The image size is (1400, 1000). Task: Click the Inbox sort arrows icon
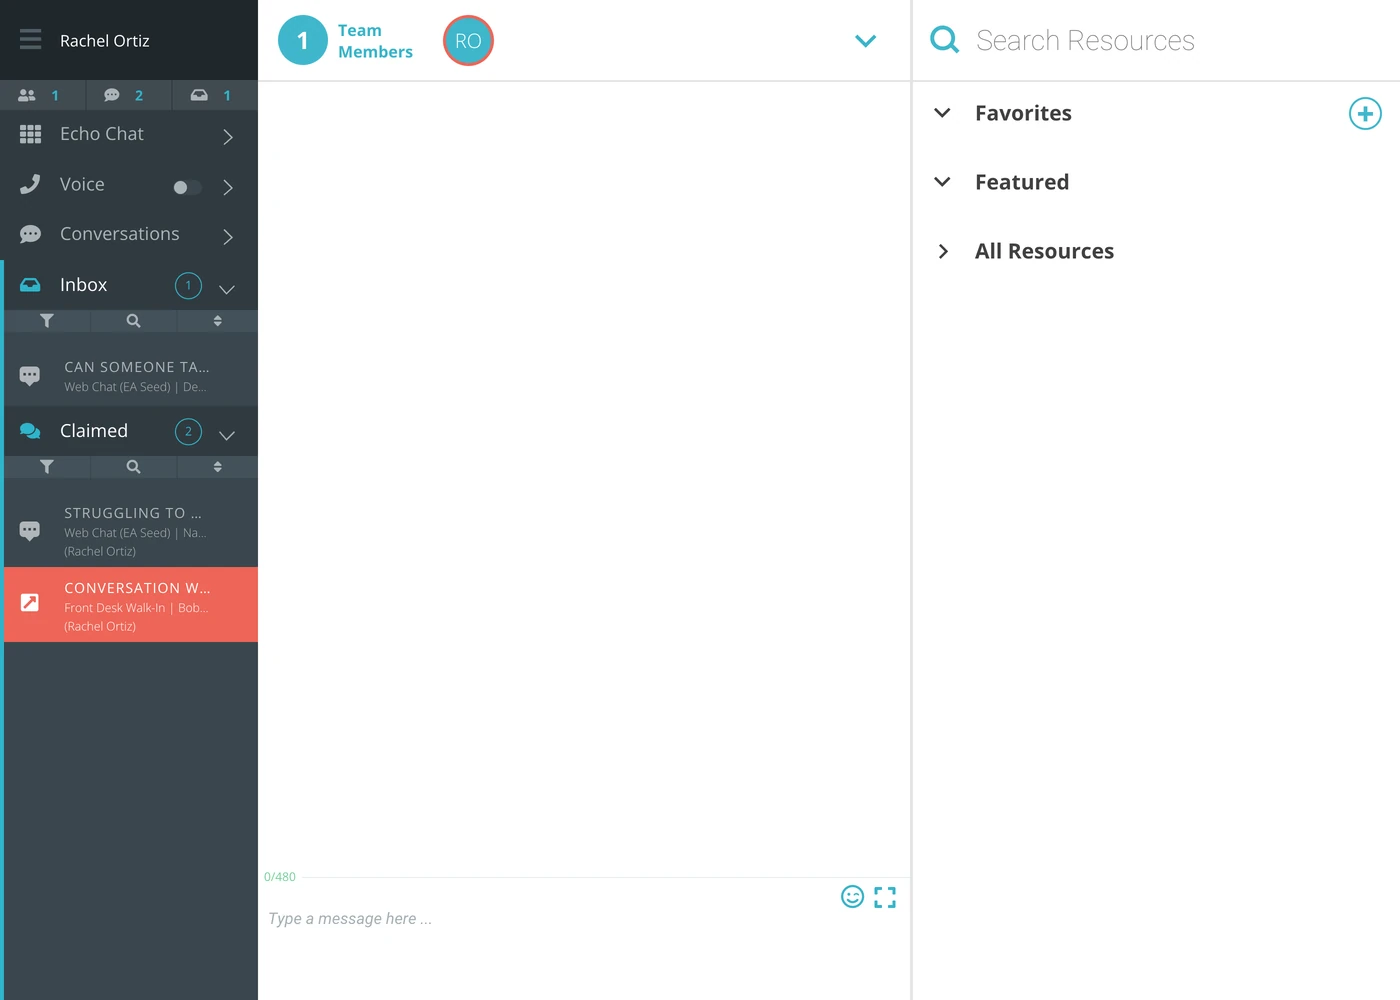point(218,321)
